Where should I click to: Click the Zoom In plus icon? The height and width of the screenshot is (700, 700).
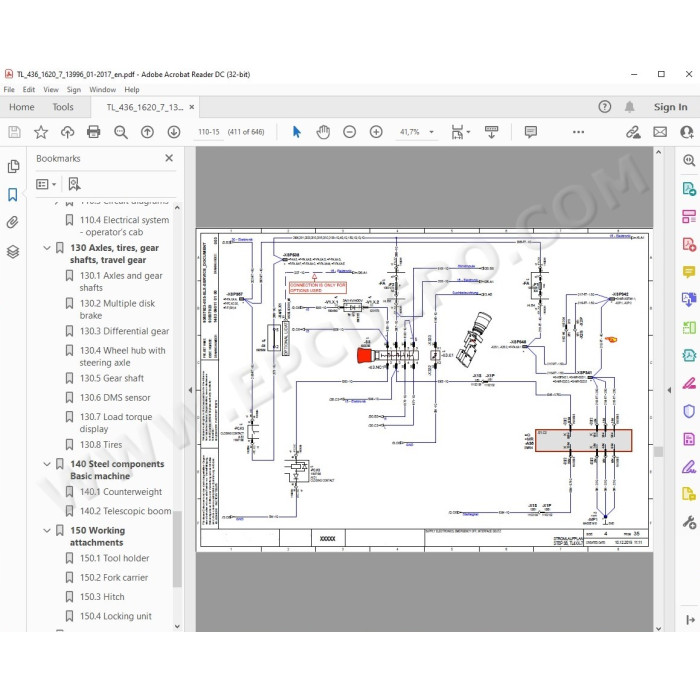point(376,132)
